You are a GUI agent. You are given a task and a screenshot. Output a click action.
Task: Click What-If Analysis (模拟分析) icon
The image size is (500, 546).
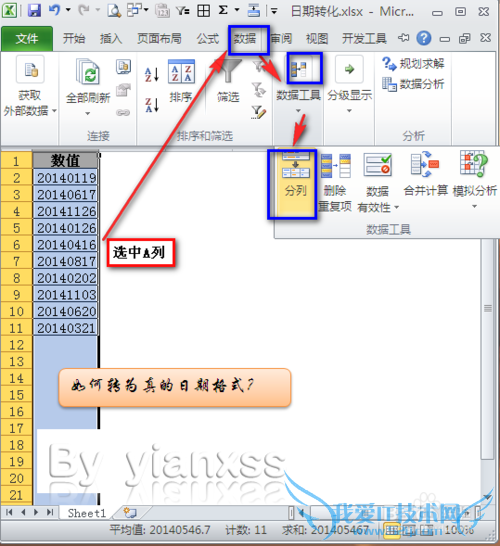point(474,164)
